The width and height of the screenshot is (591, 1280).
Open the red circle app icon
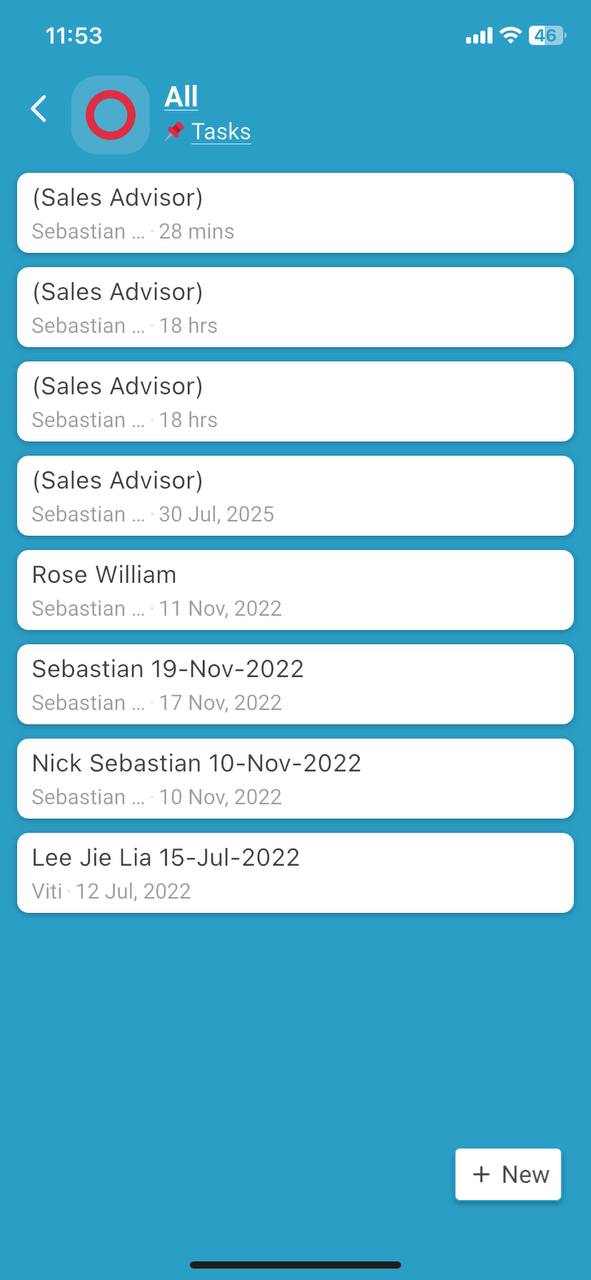(110, 115)
